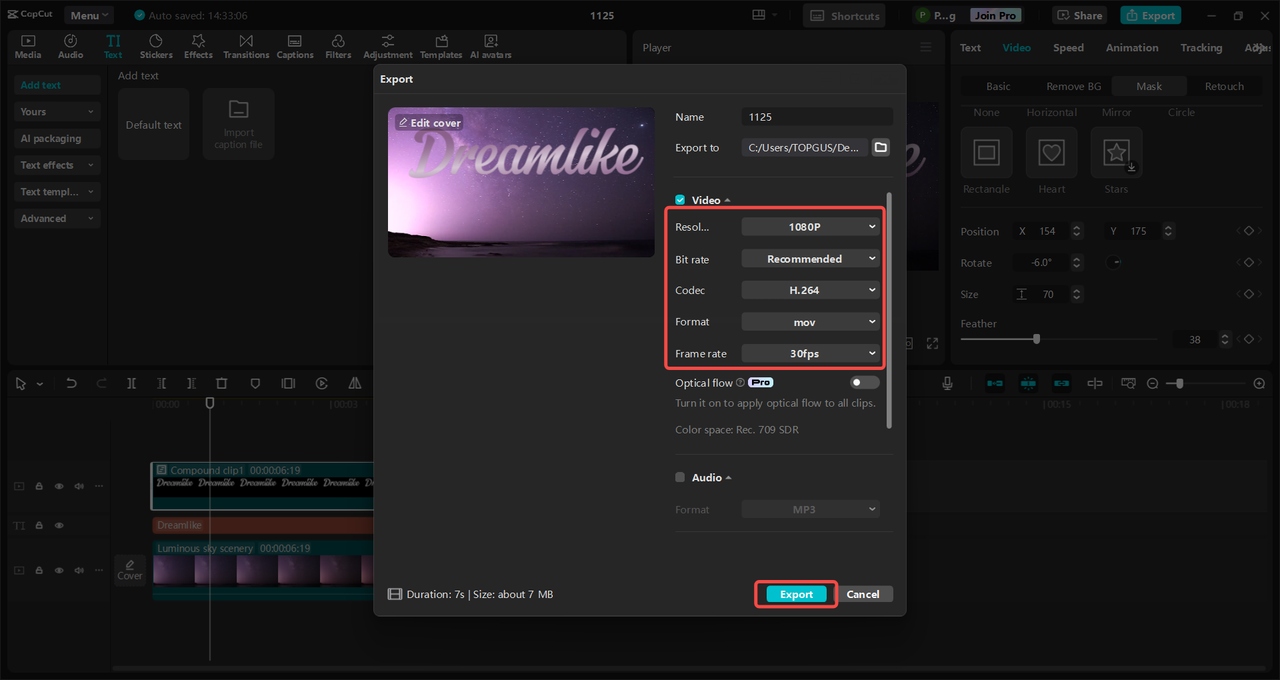1280x680 pixels.
Task: Adjust the Feather slider handle
Action: (1036, 339)
